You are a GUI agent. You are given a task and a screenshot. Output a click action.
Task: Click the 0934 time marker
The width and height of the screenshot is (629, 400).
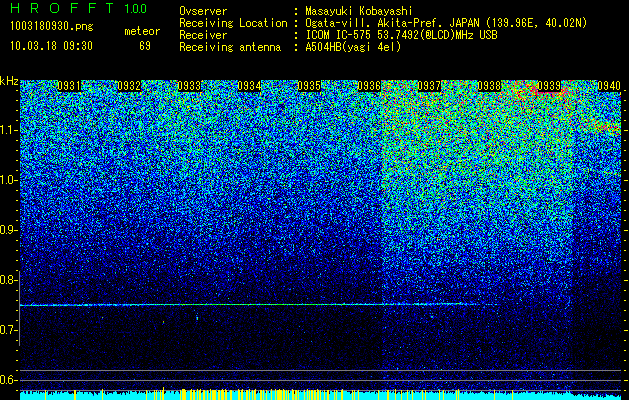(x=249, y=86)
